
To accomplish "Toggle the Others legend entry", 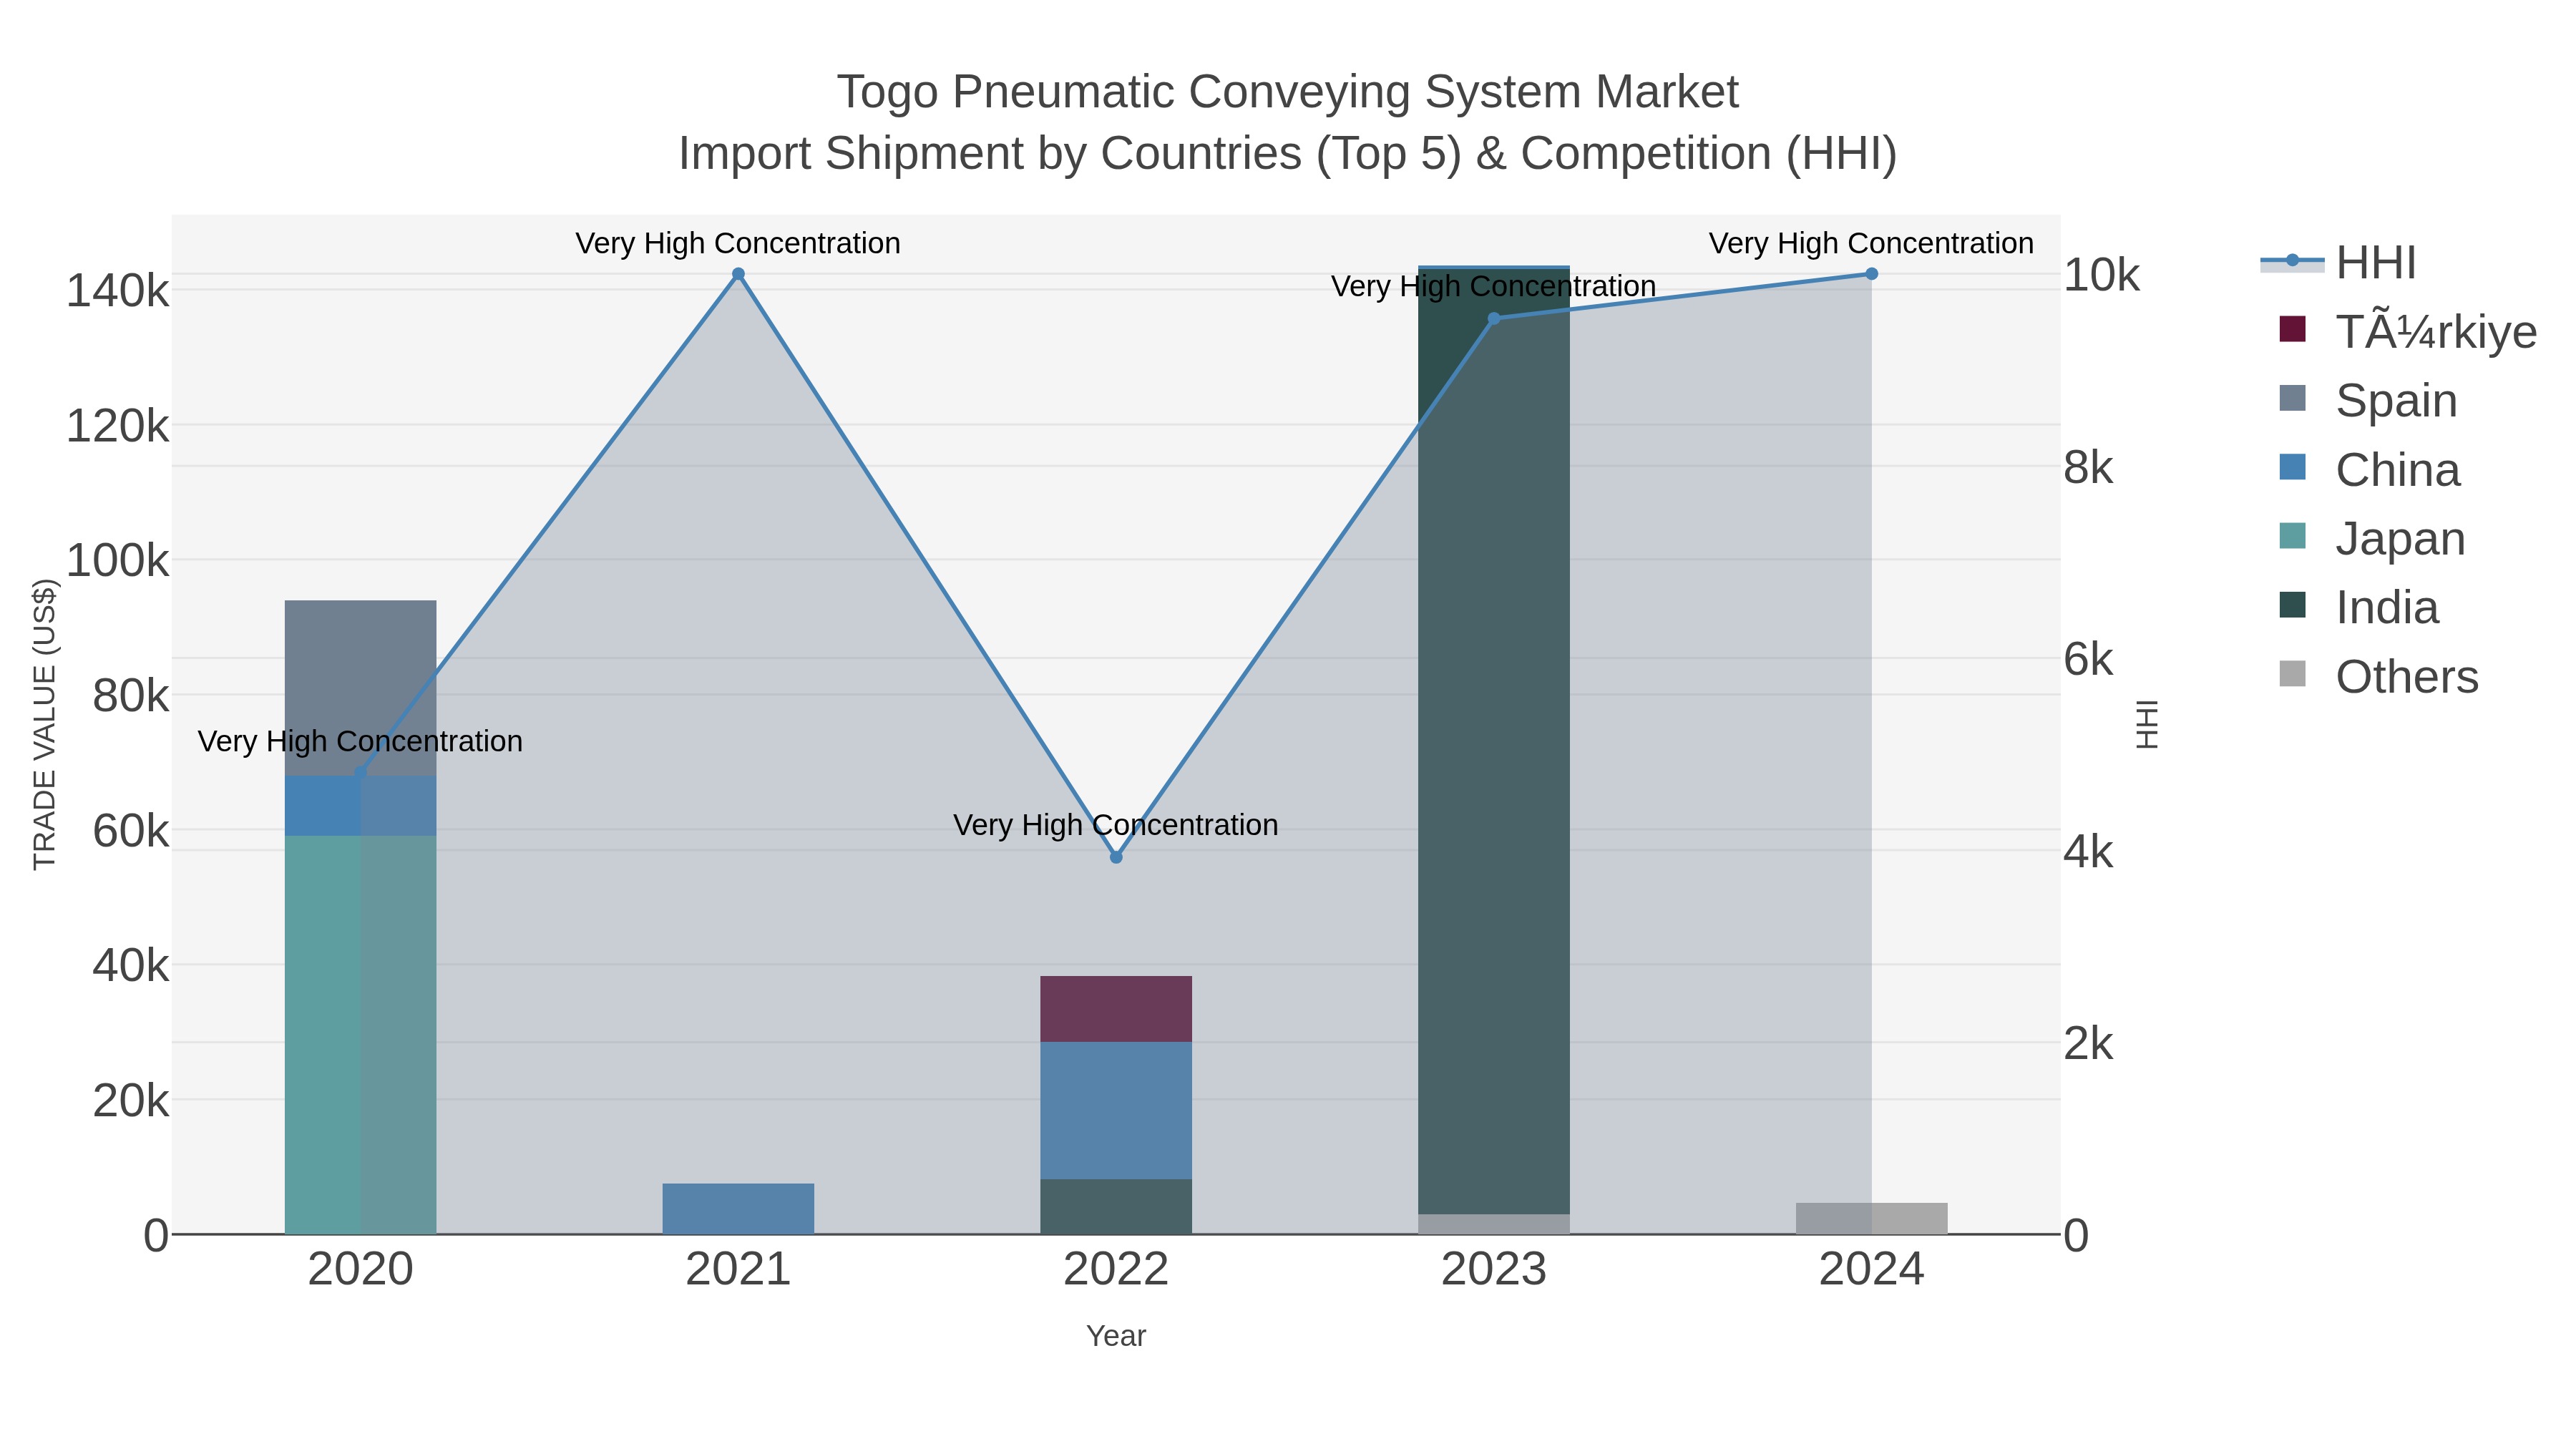I will coord(2378,676).
